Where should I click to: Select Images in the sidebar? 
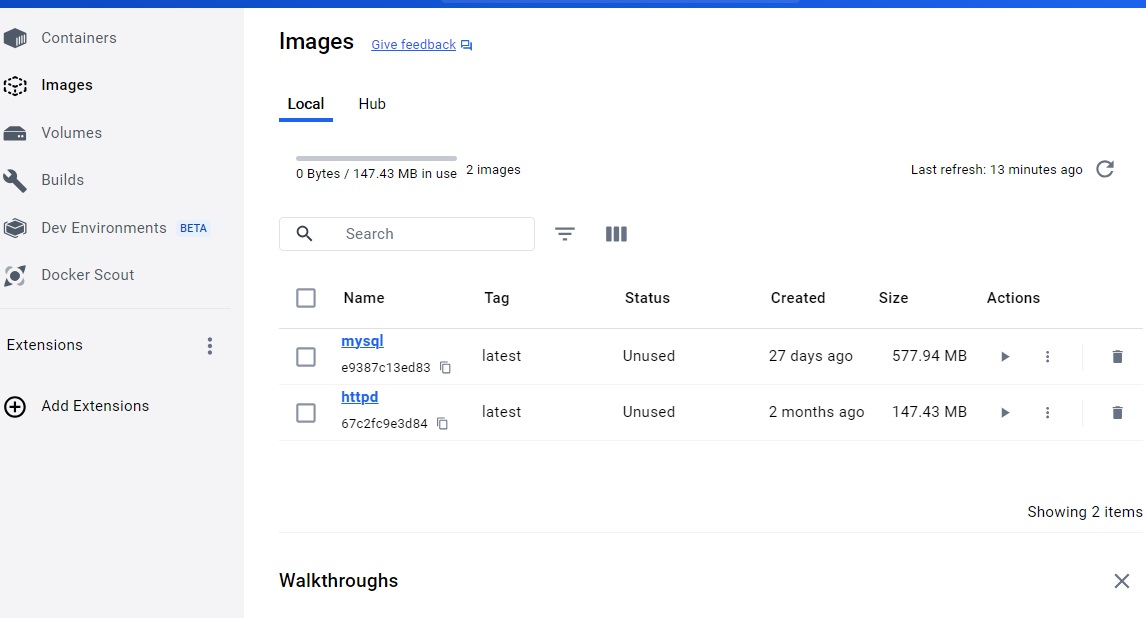coord(67,85)
